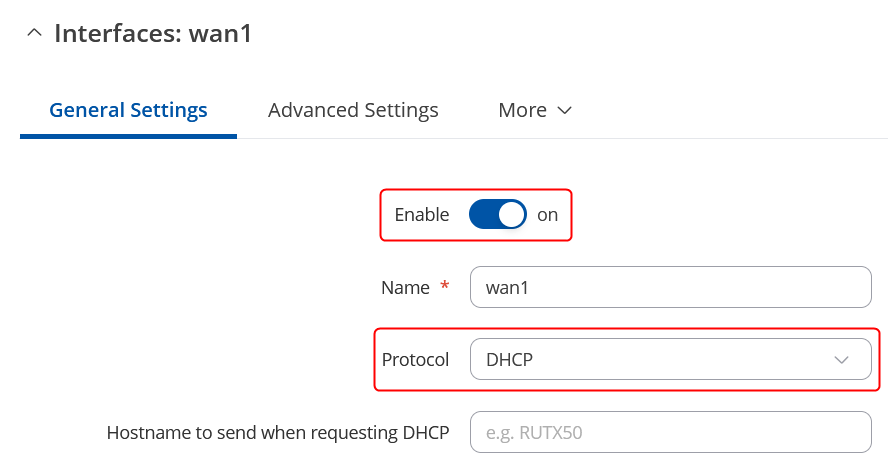
Task: Click the Interfaces: wan1 section heading
Action: [153, 33]
